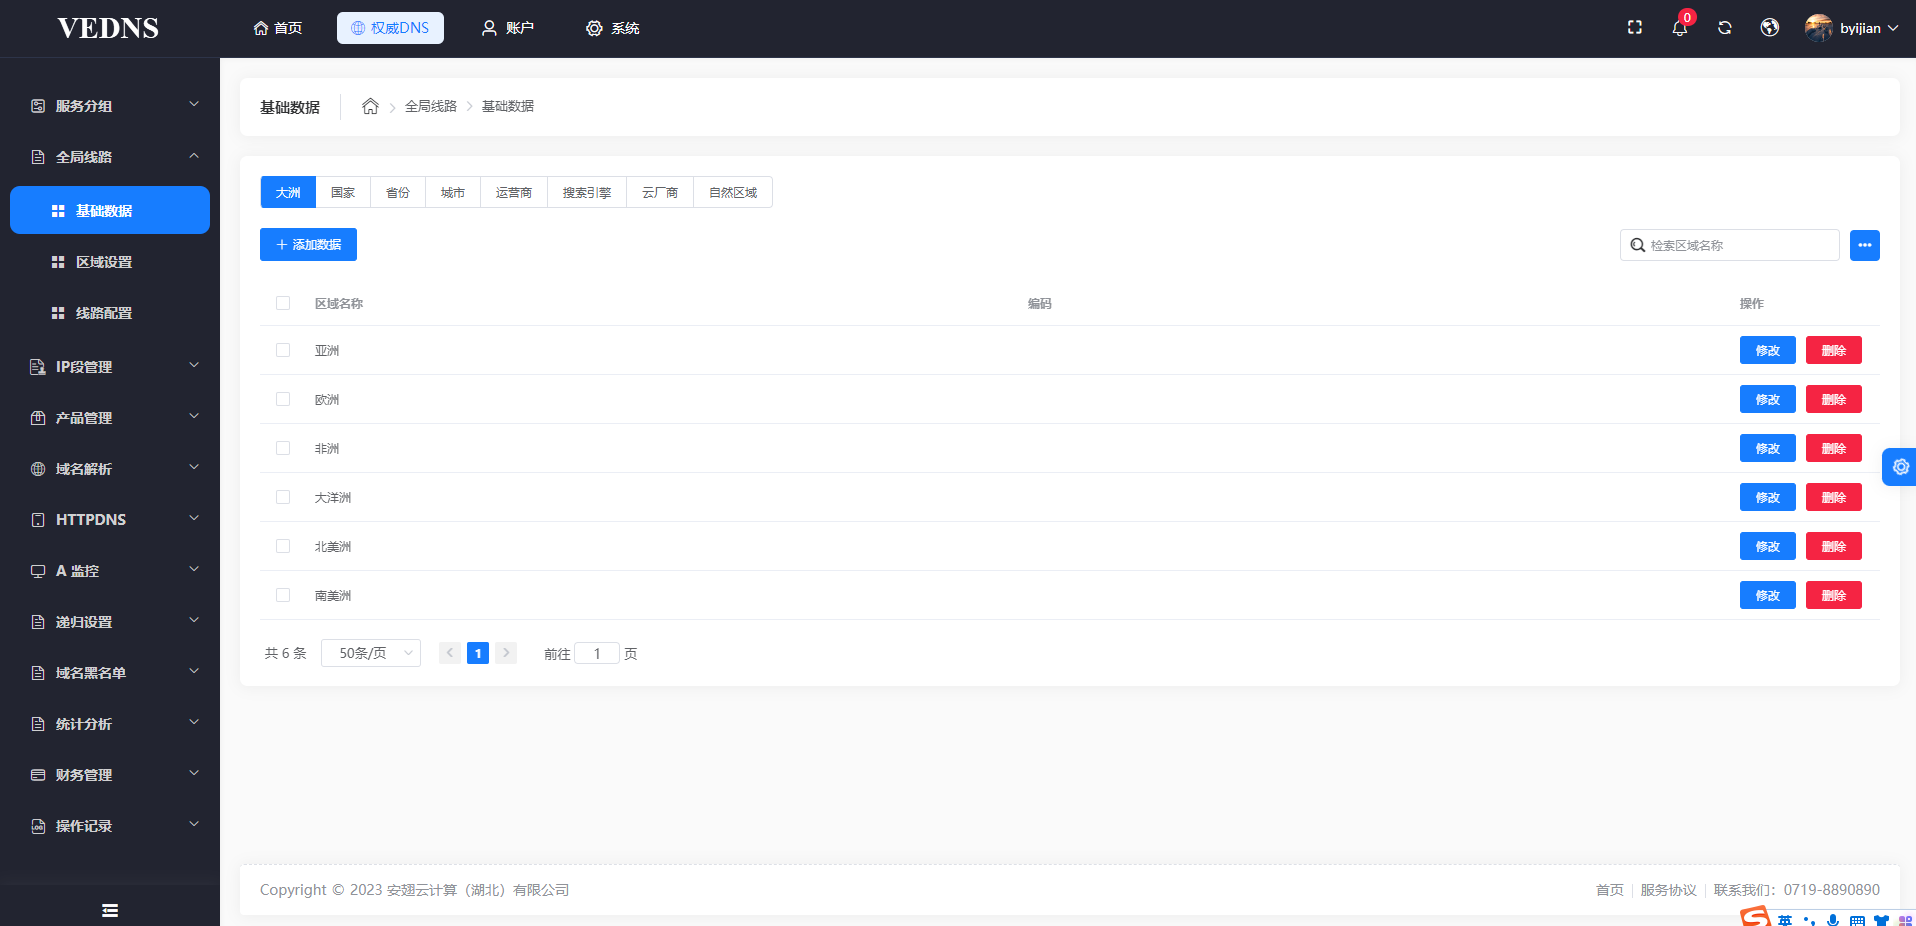Click the 域名黑名单 sidebar icon
1916x926 pixels.
point(38,673)
